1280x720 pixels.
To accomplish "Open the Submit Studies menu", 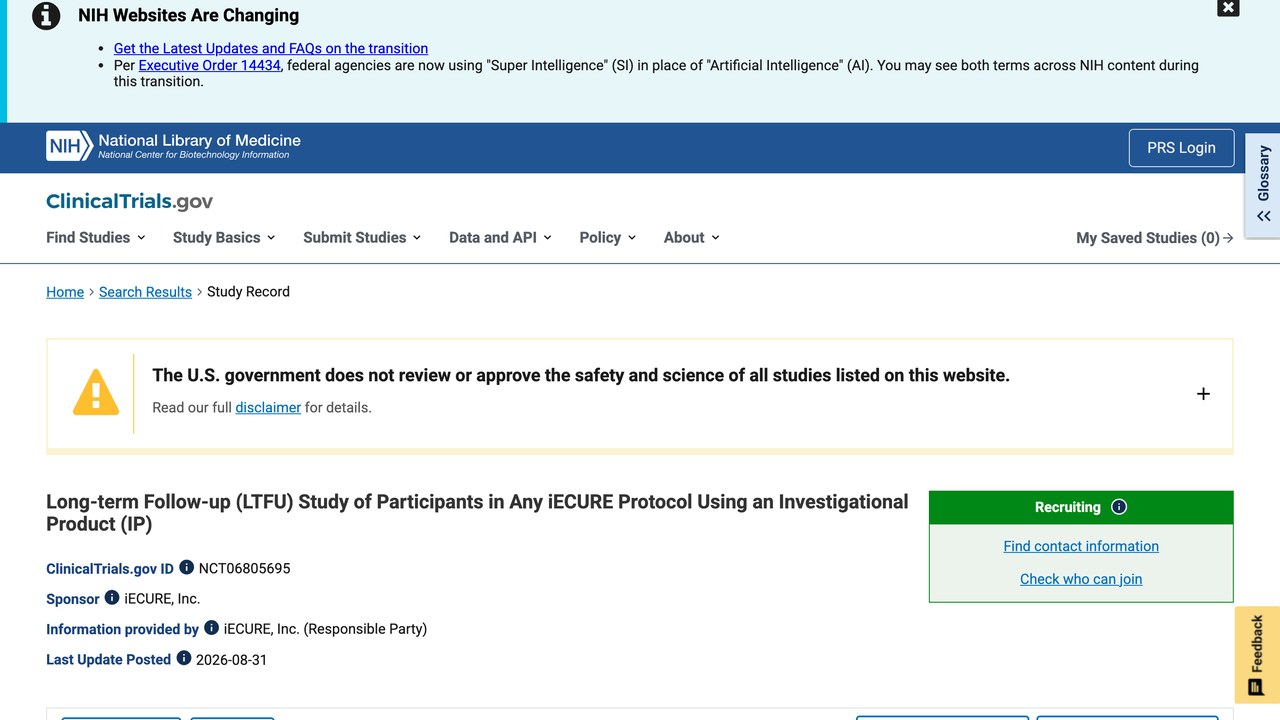I will click(362, 237).
